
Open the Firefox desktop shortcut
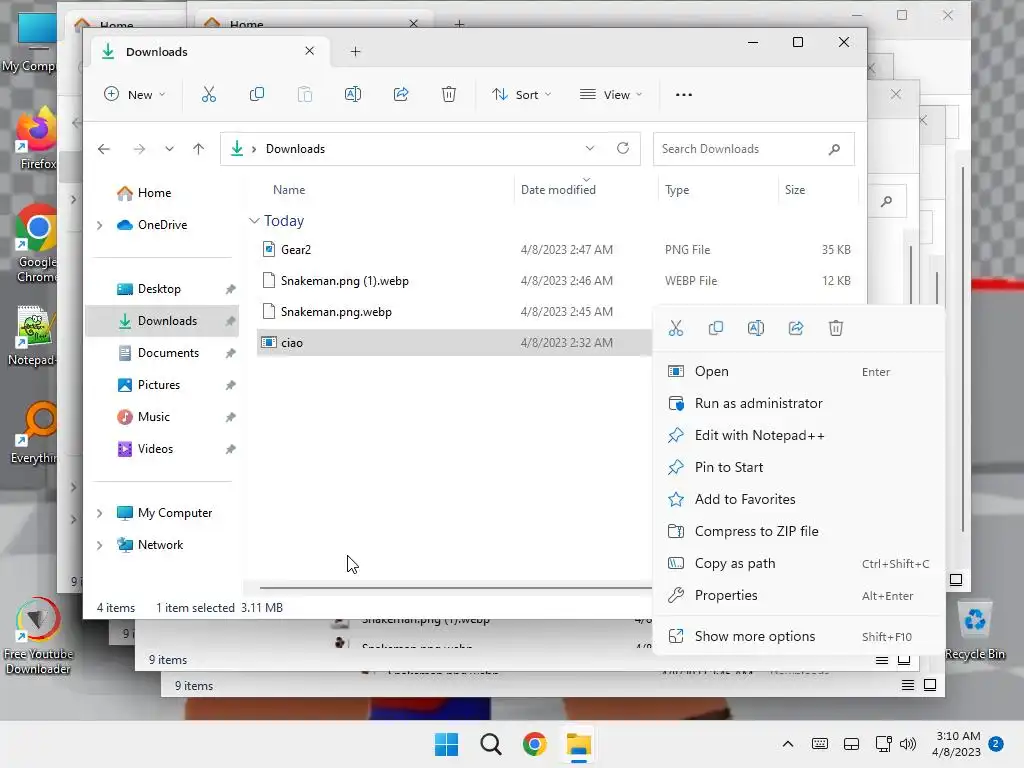[37, 139]
